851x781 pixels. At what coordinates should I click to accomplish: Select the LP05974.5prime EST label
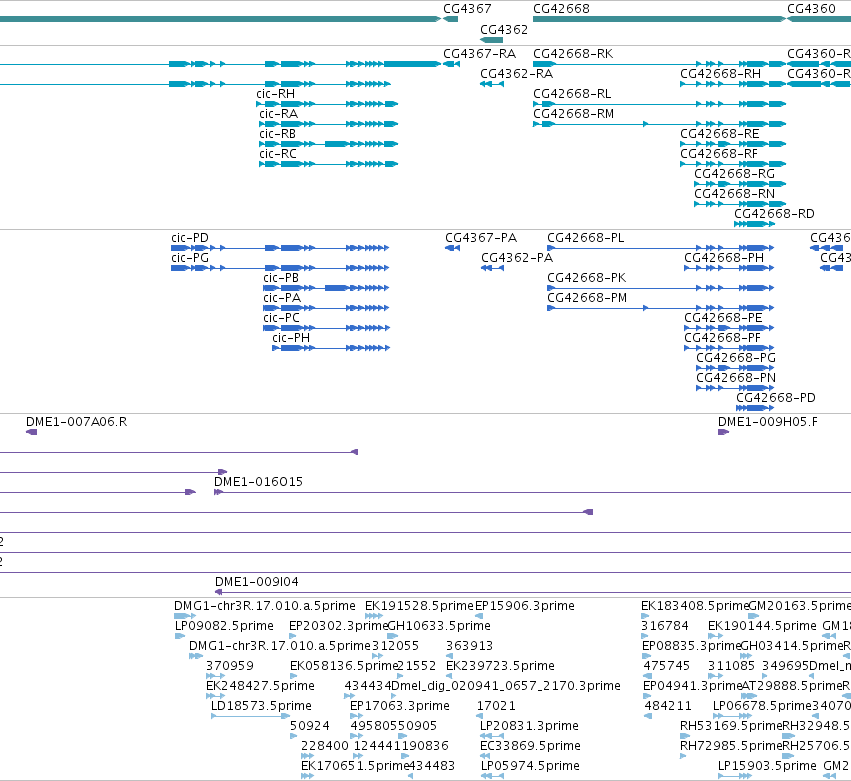coord(530,766)
